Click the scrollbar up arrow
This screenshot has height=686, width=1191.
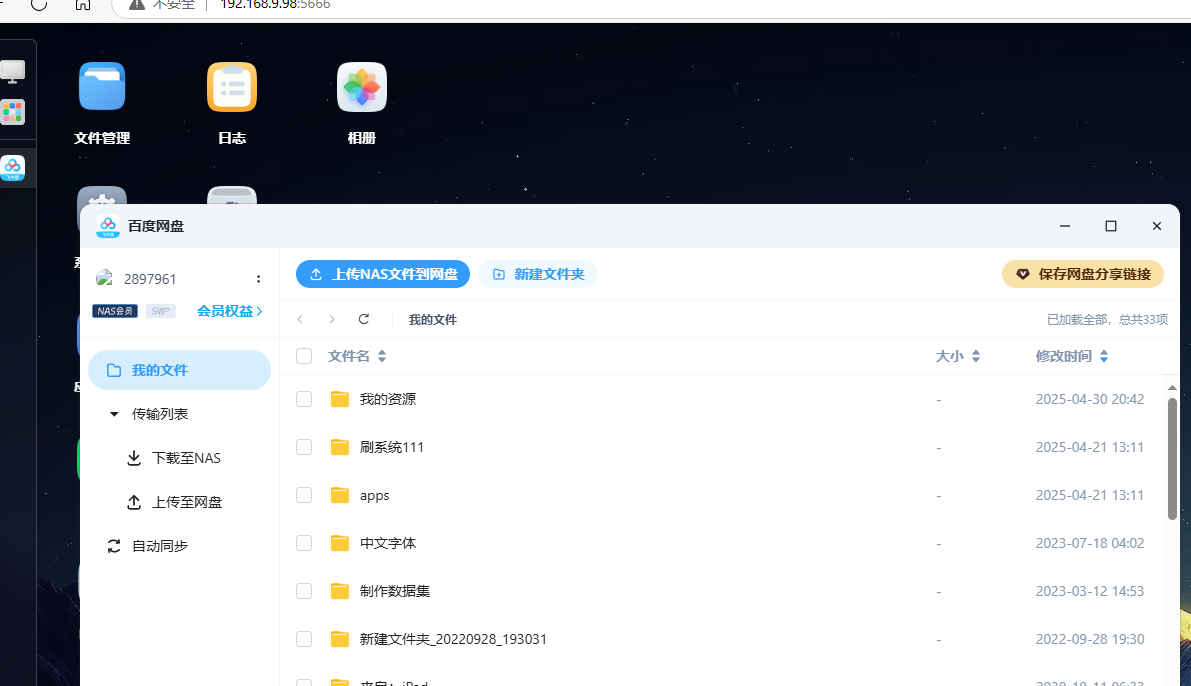point(1172,387)
